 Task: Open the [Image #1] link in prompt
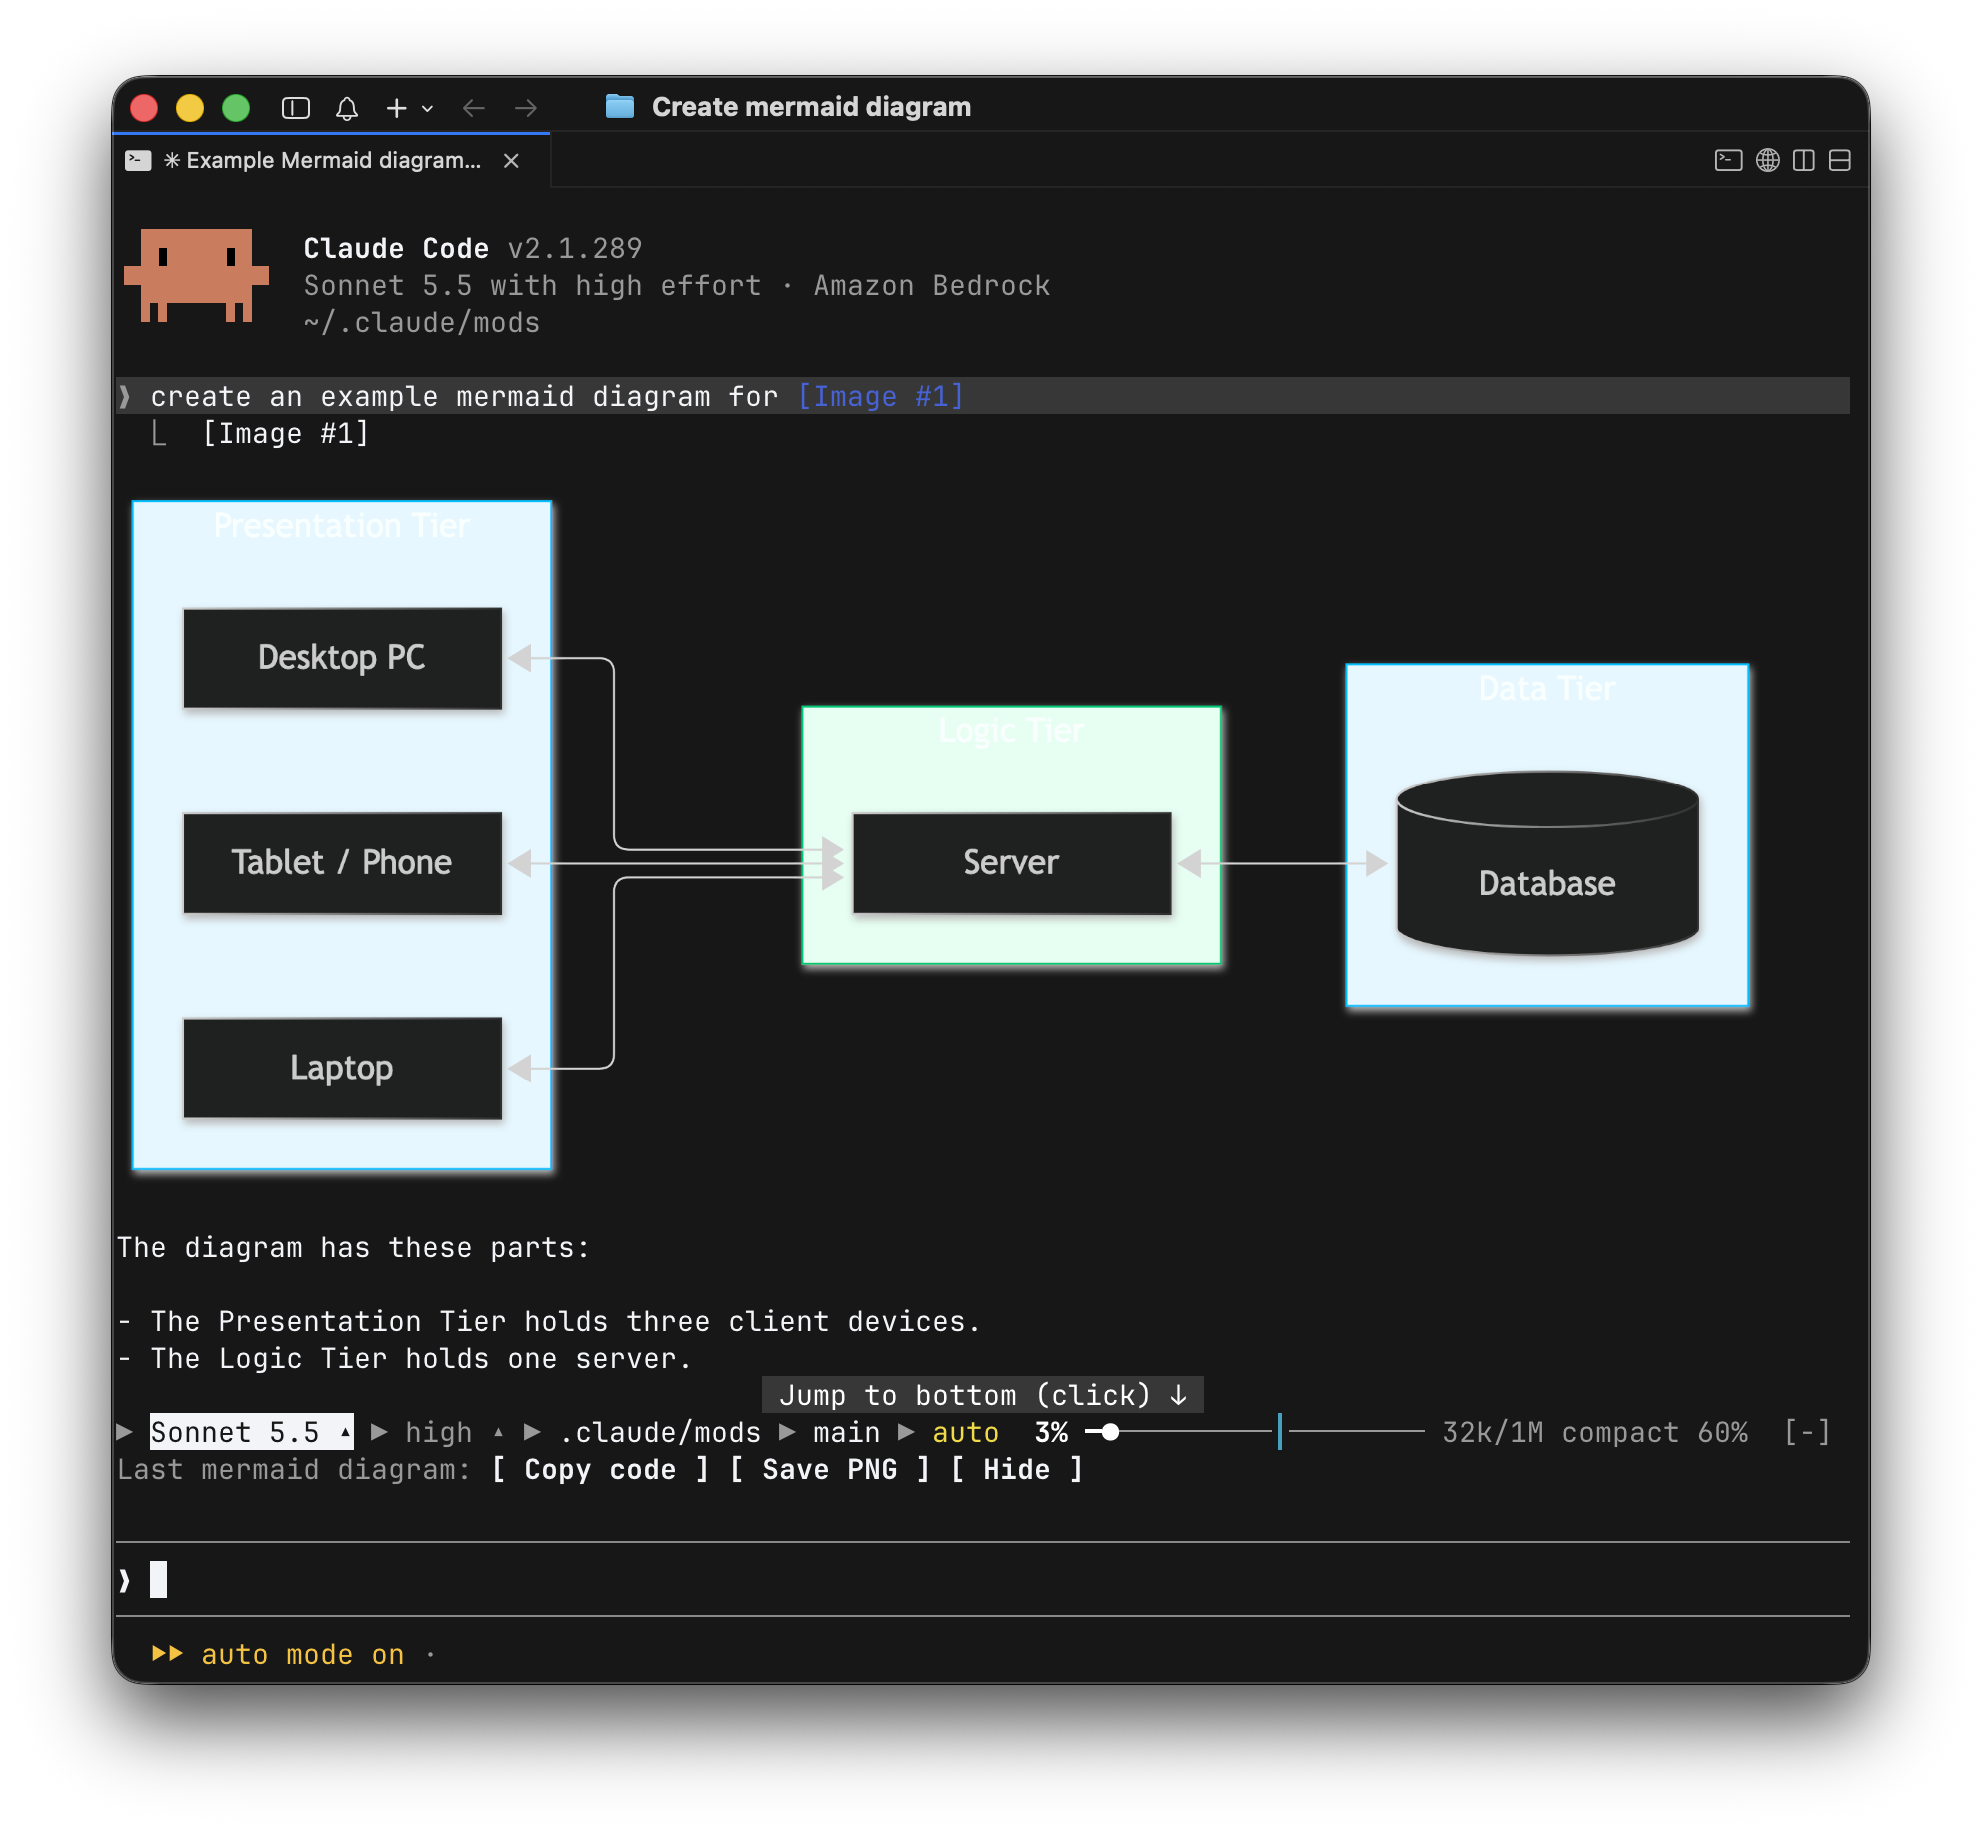pyautogui.click(x=880, y=396)
